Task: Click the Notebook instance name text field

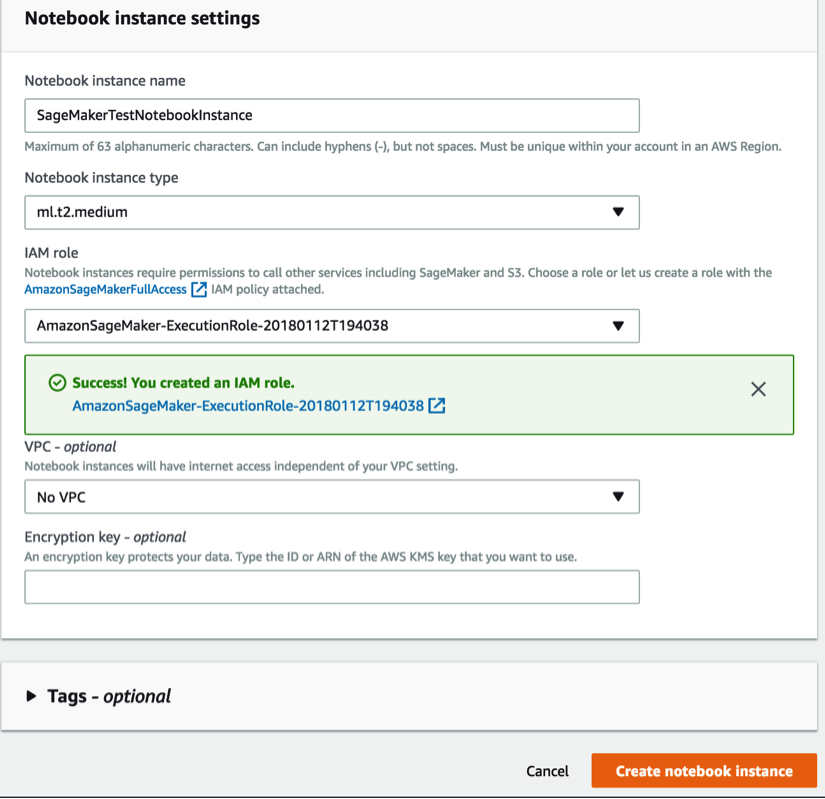Action: (332, 116)
